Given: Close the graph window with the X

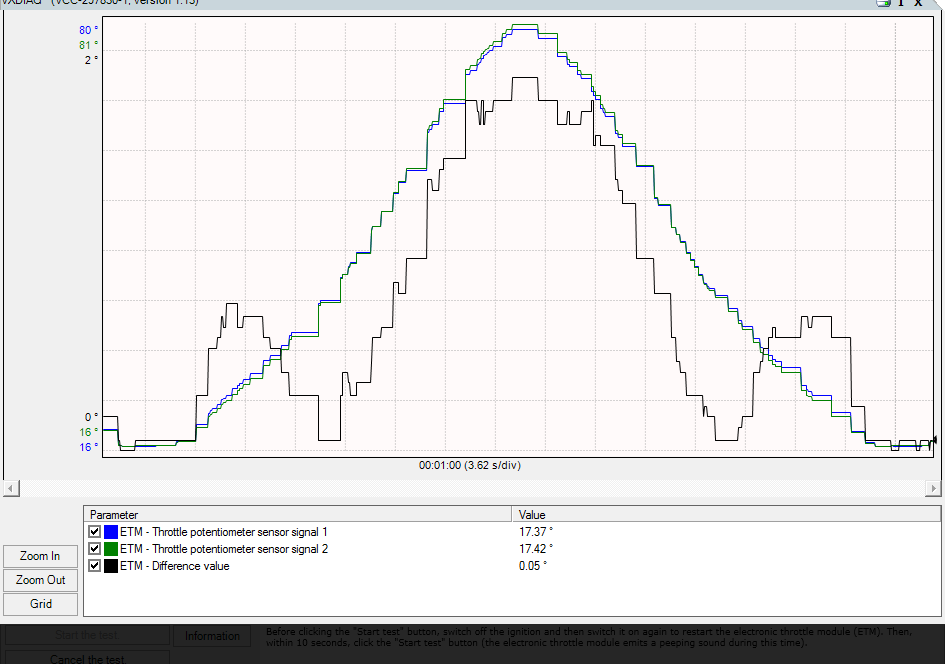Looking at the screenshot, I should (x=918, y=3).
